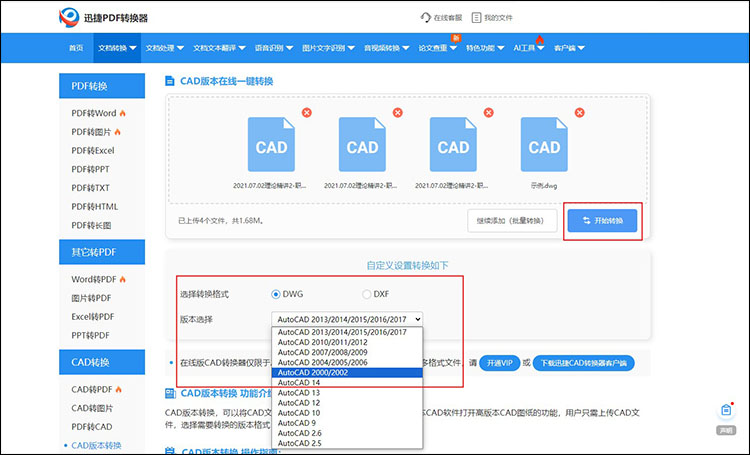Open 我的文件 file list

coord(492,18)
